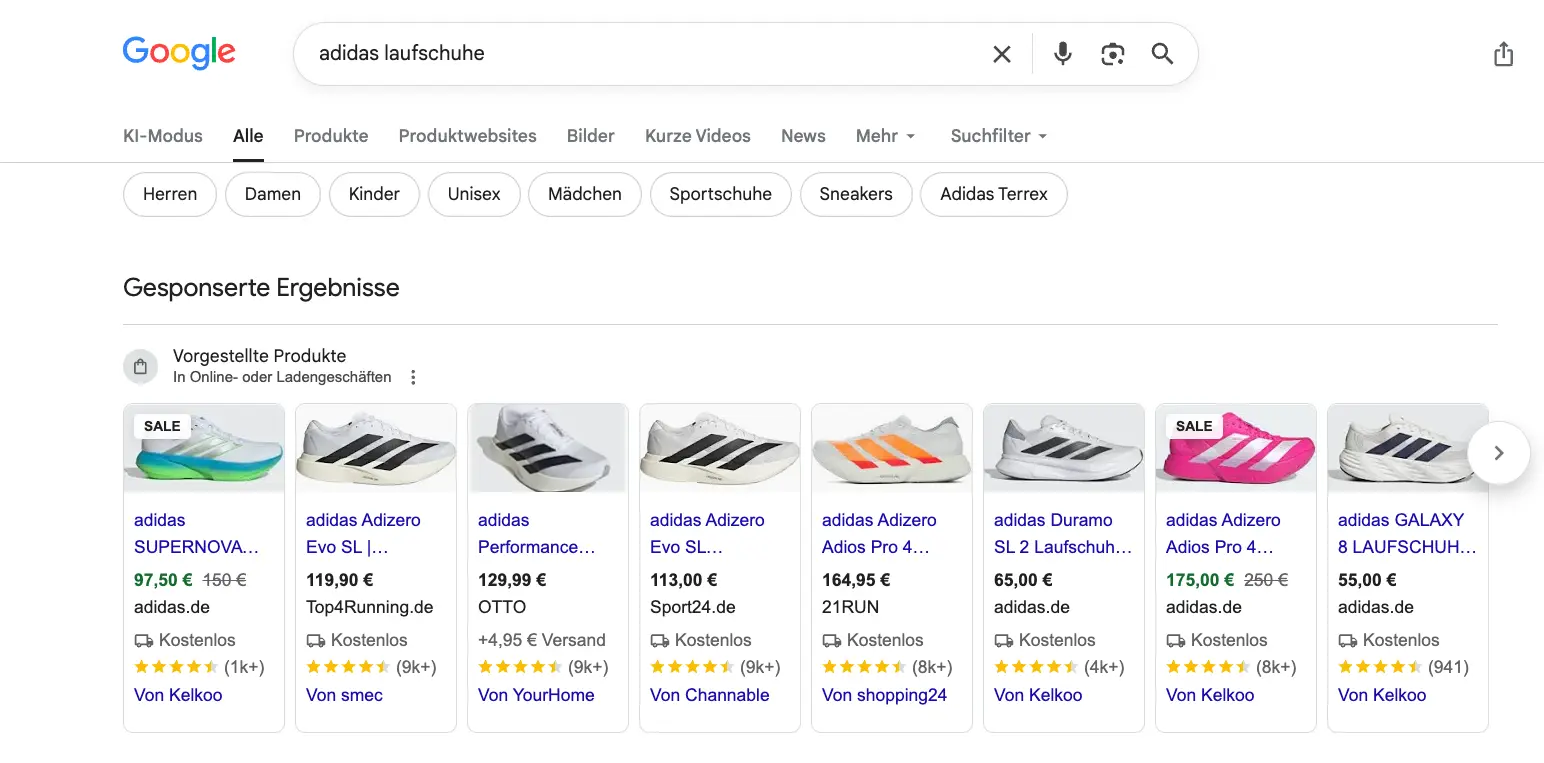This screenshot has height=763, width=1544.
Task: Open 'adidas Duramo SL 2 Laufschuh...' link
Action: pyautogui.click(x=1063, y=533)
